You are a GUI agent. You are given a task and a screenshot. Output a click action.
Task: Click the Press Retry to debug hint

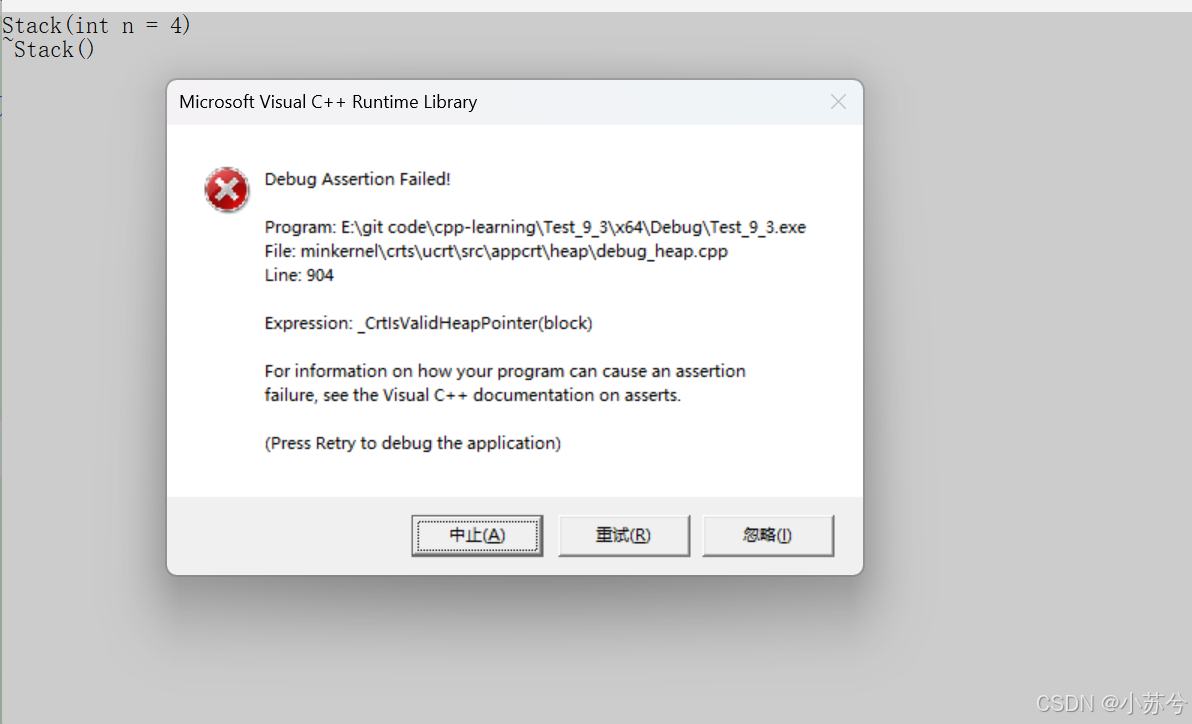click(413, 443)
